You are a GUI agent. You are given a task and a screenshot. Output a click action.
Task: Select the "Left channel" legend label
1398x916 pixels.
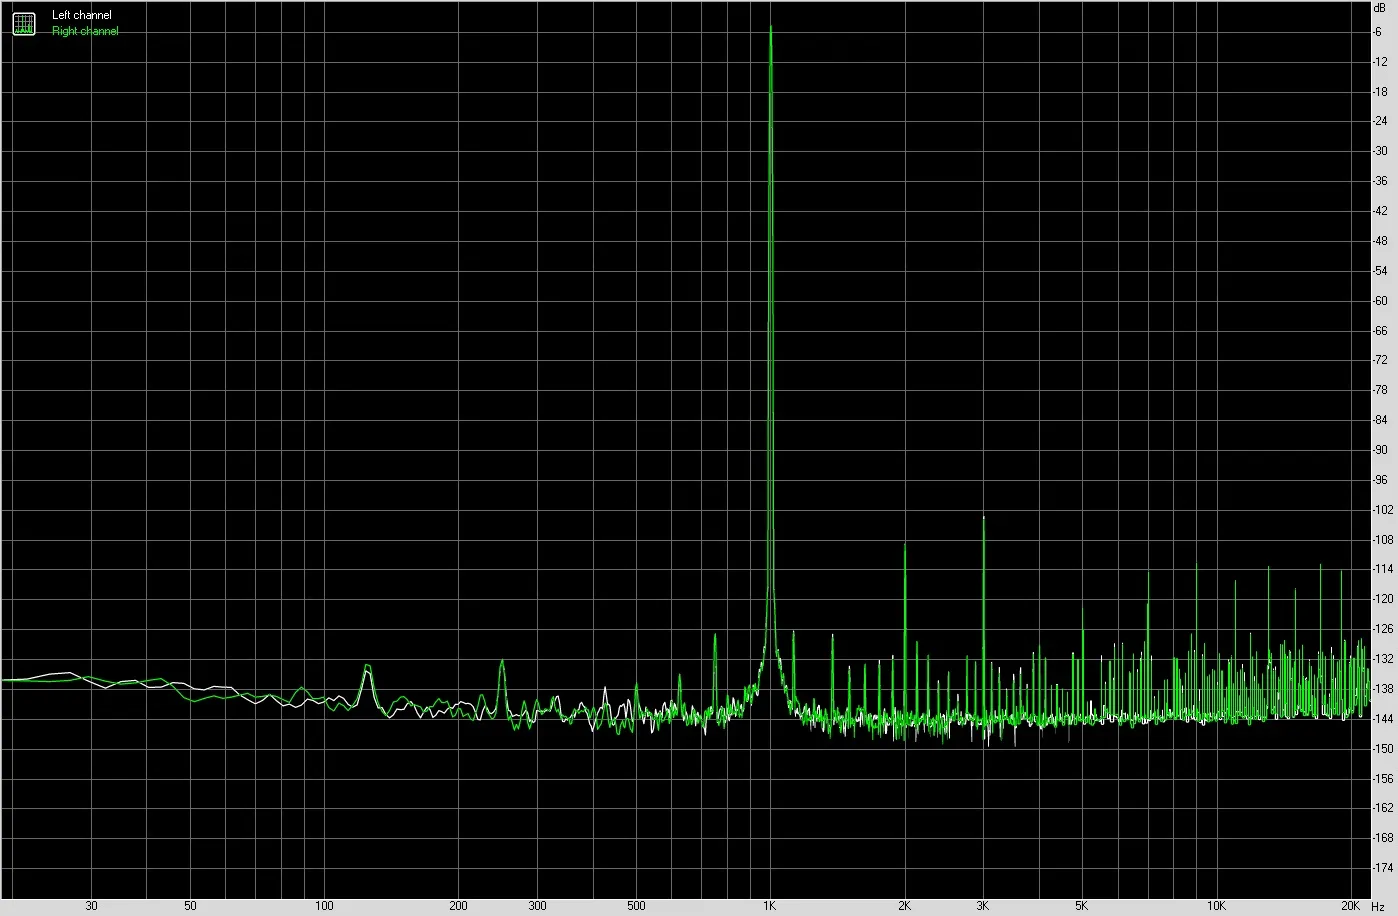(82, 15)
